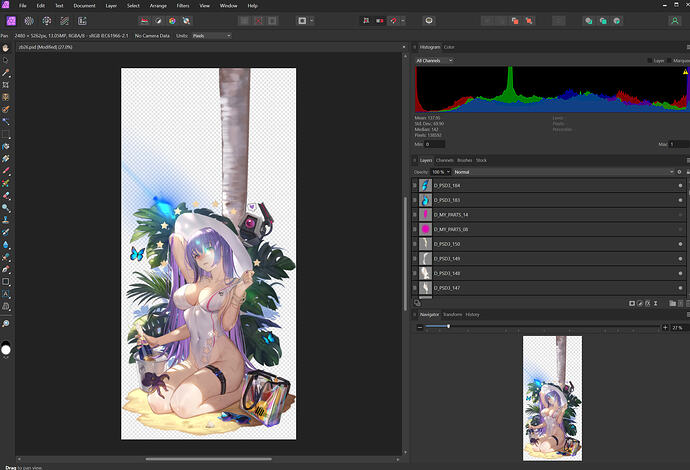Open the Stock tab

coord(481,160)
